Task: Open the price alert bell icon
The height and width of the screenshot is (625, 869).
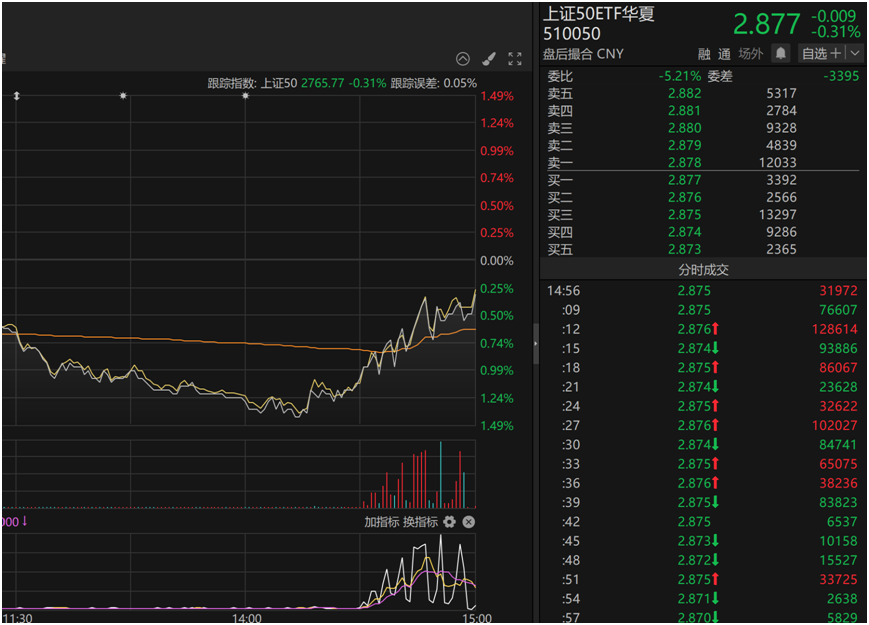Action: click(x=780, y=53)
